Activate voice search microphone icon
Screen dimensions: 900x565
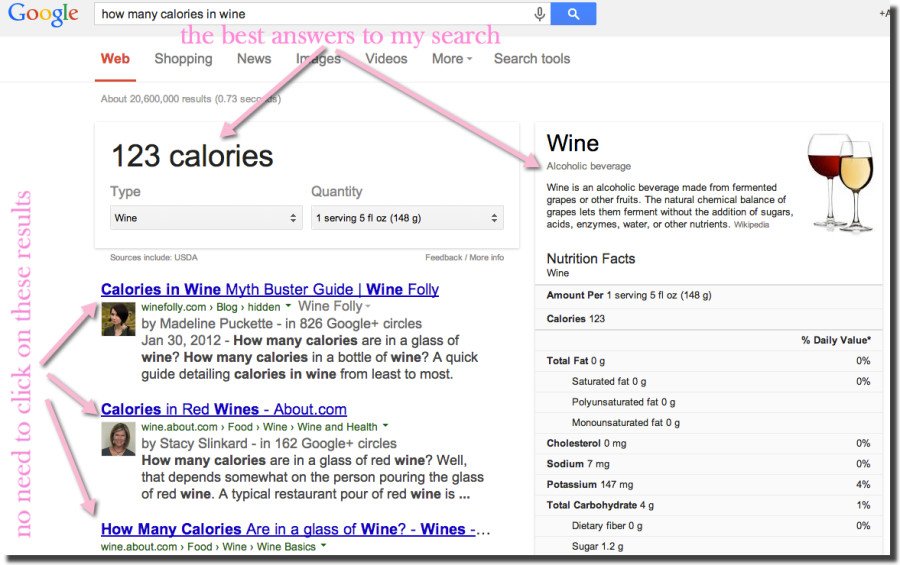click(x=540, y=14)
